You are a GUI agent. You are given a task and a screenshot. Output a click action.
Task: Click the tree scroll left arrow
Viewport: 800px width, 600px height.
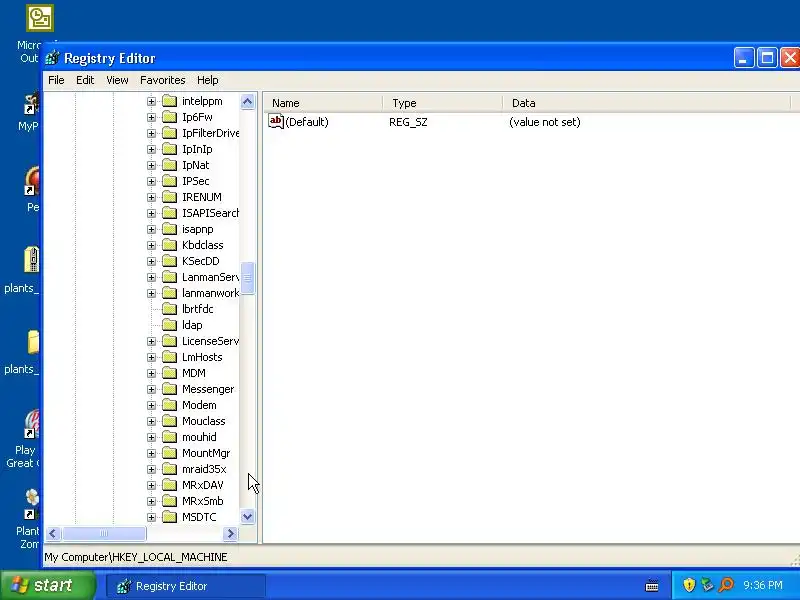click(x=53, y=534)
